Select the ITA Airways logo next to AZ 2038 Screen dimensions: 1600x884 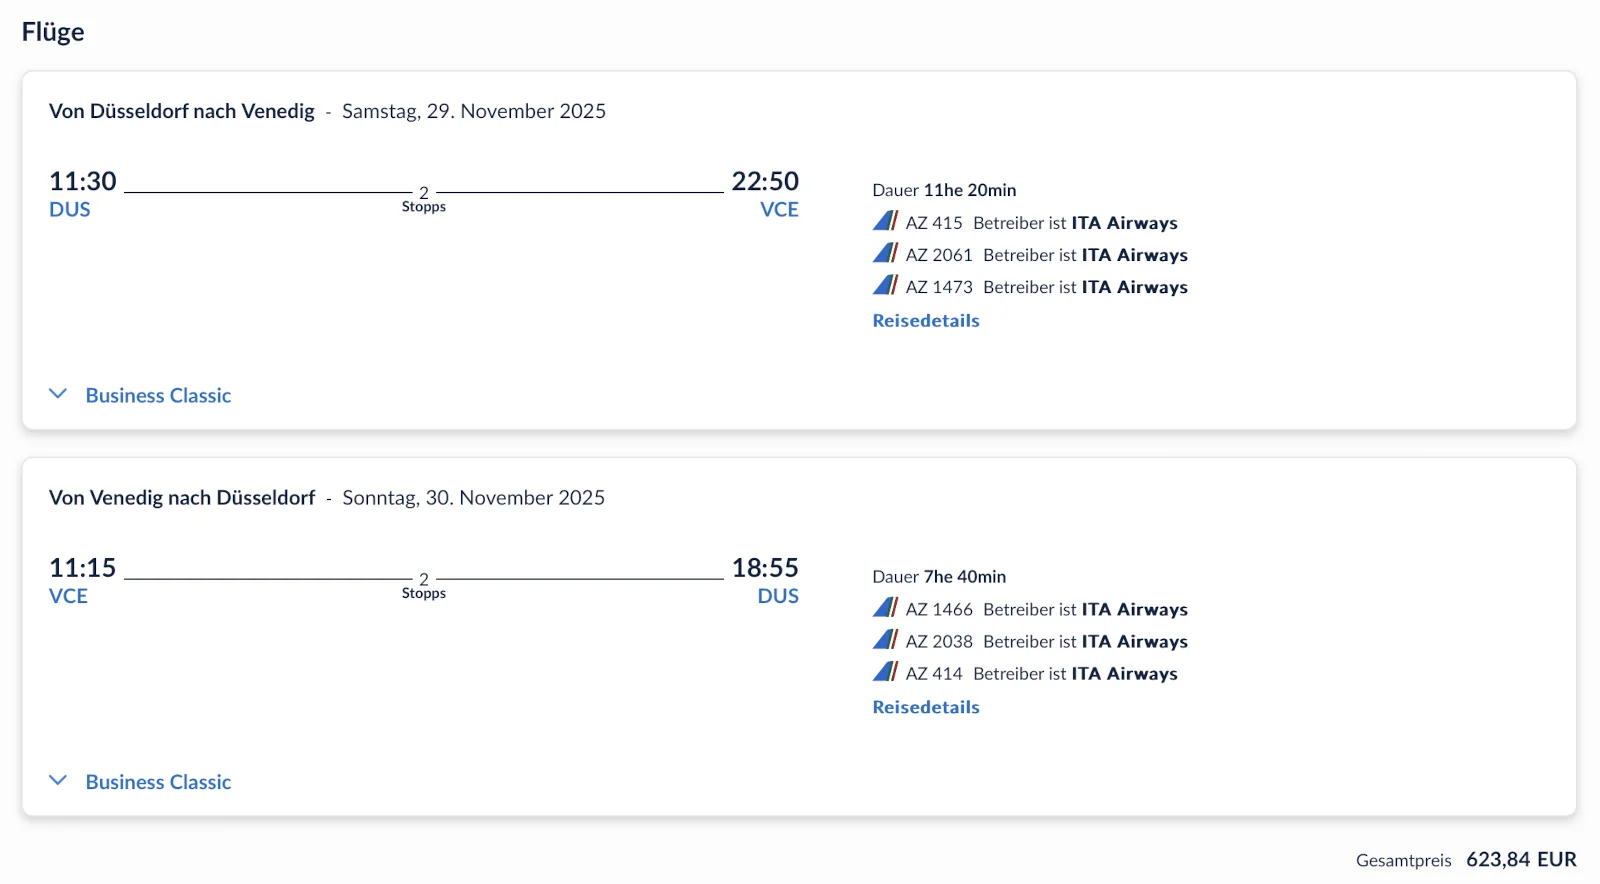(x=884, y=641)
